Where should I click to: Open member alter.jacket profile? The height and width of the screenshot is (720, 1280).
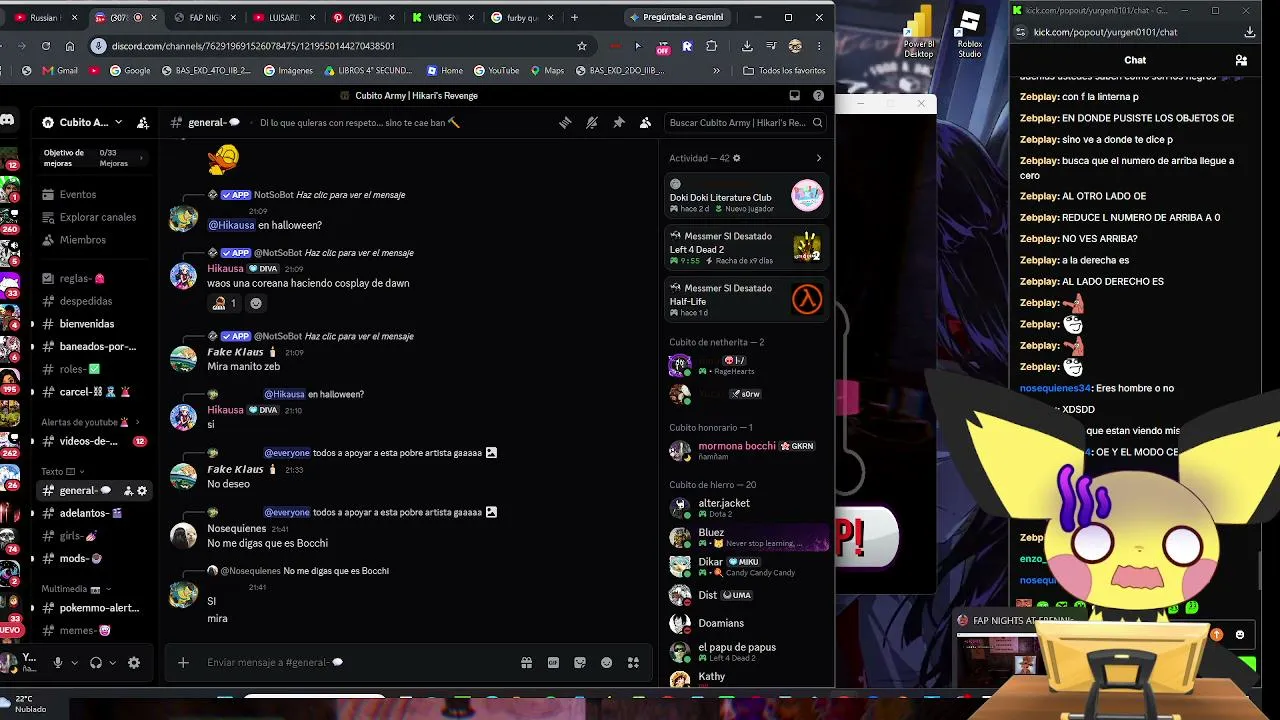click(x=746, y=508)
